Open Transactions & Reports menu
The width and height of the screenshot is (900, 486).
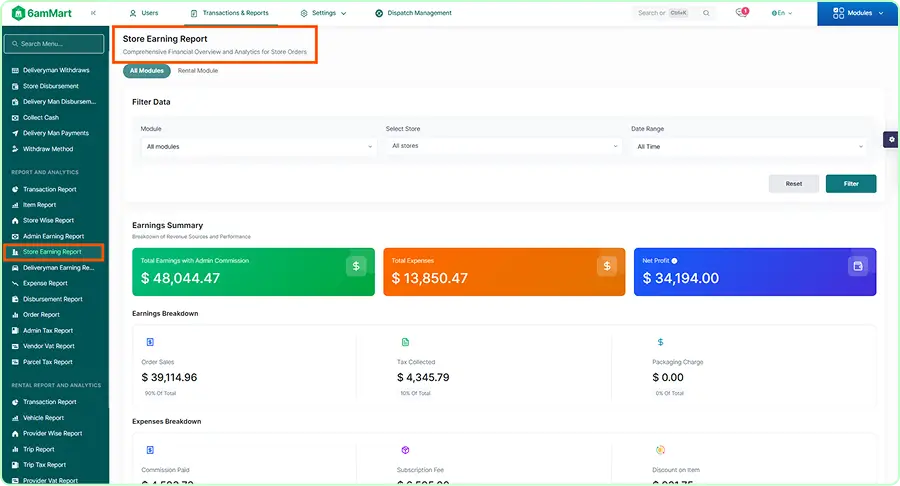pos(230,13)
